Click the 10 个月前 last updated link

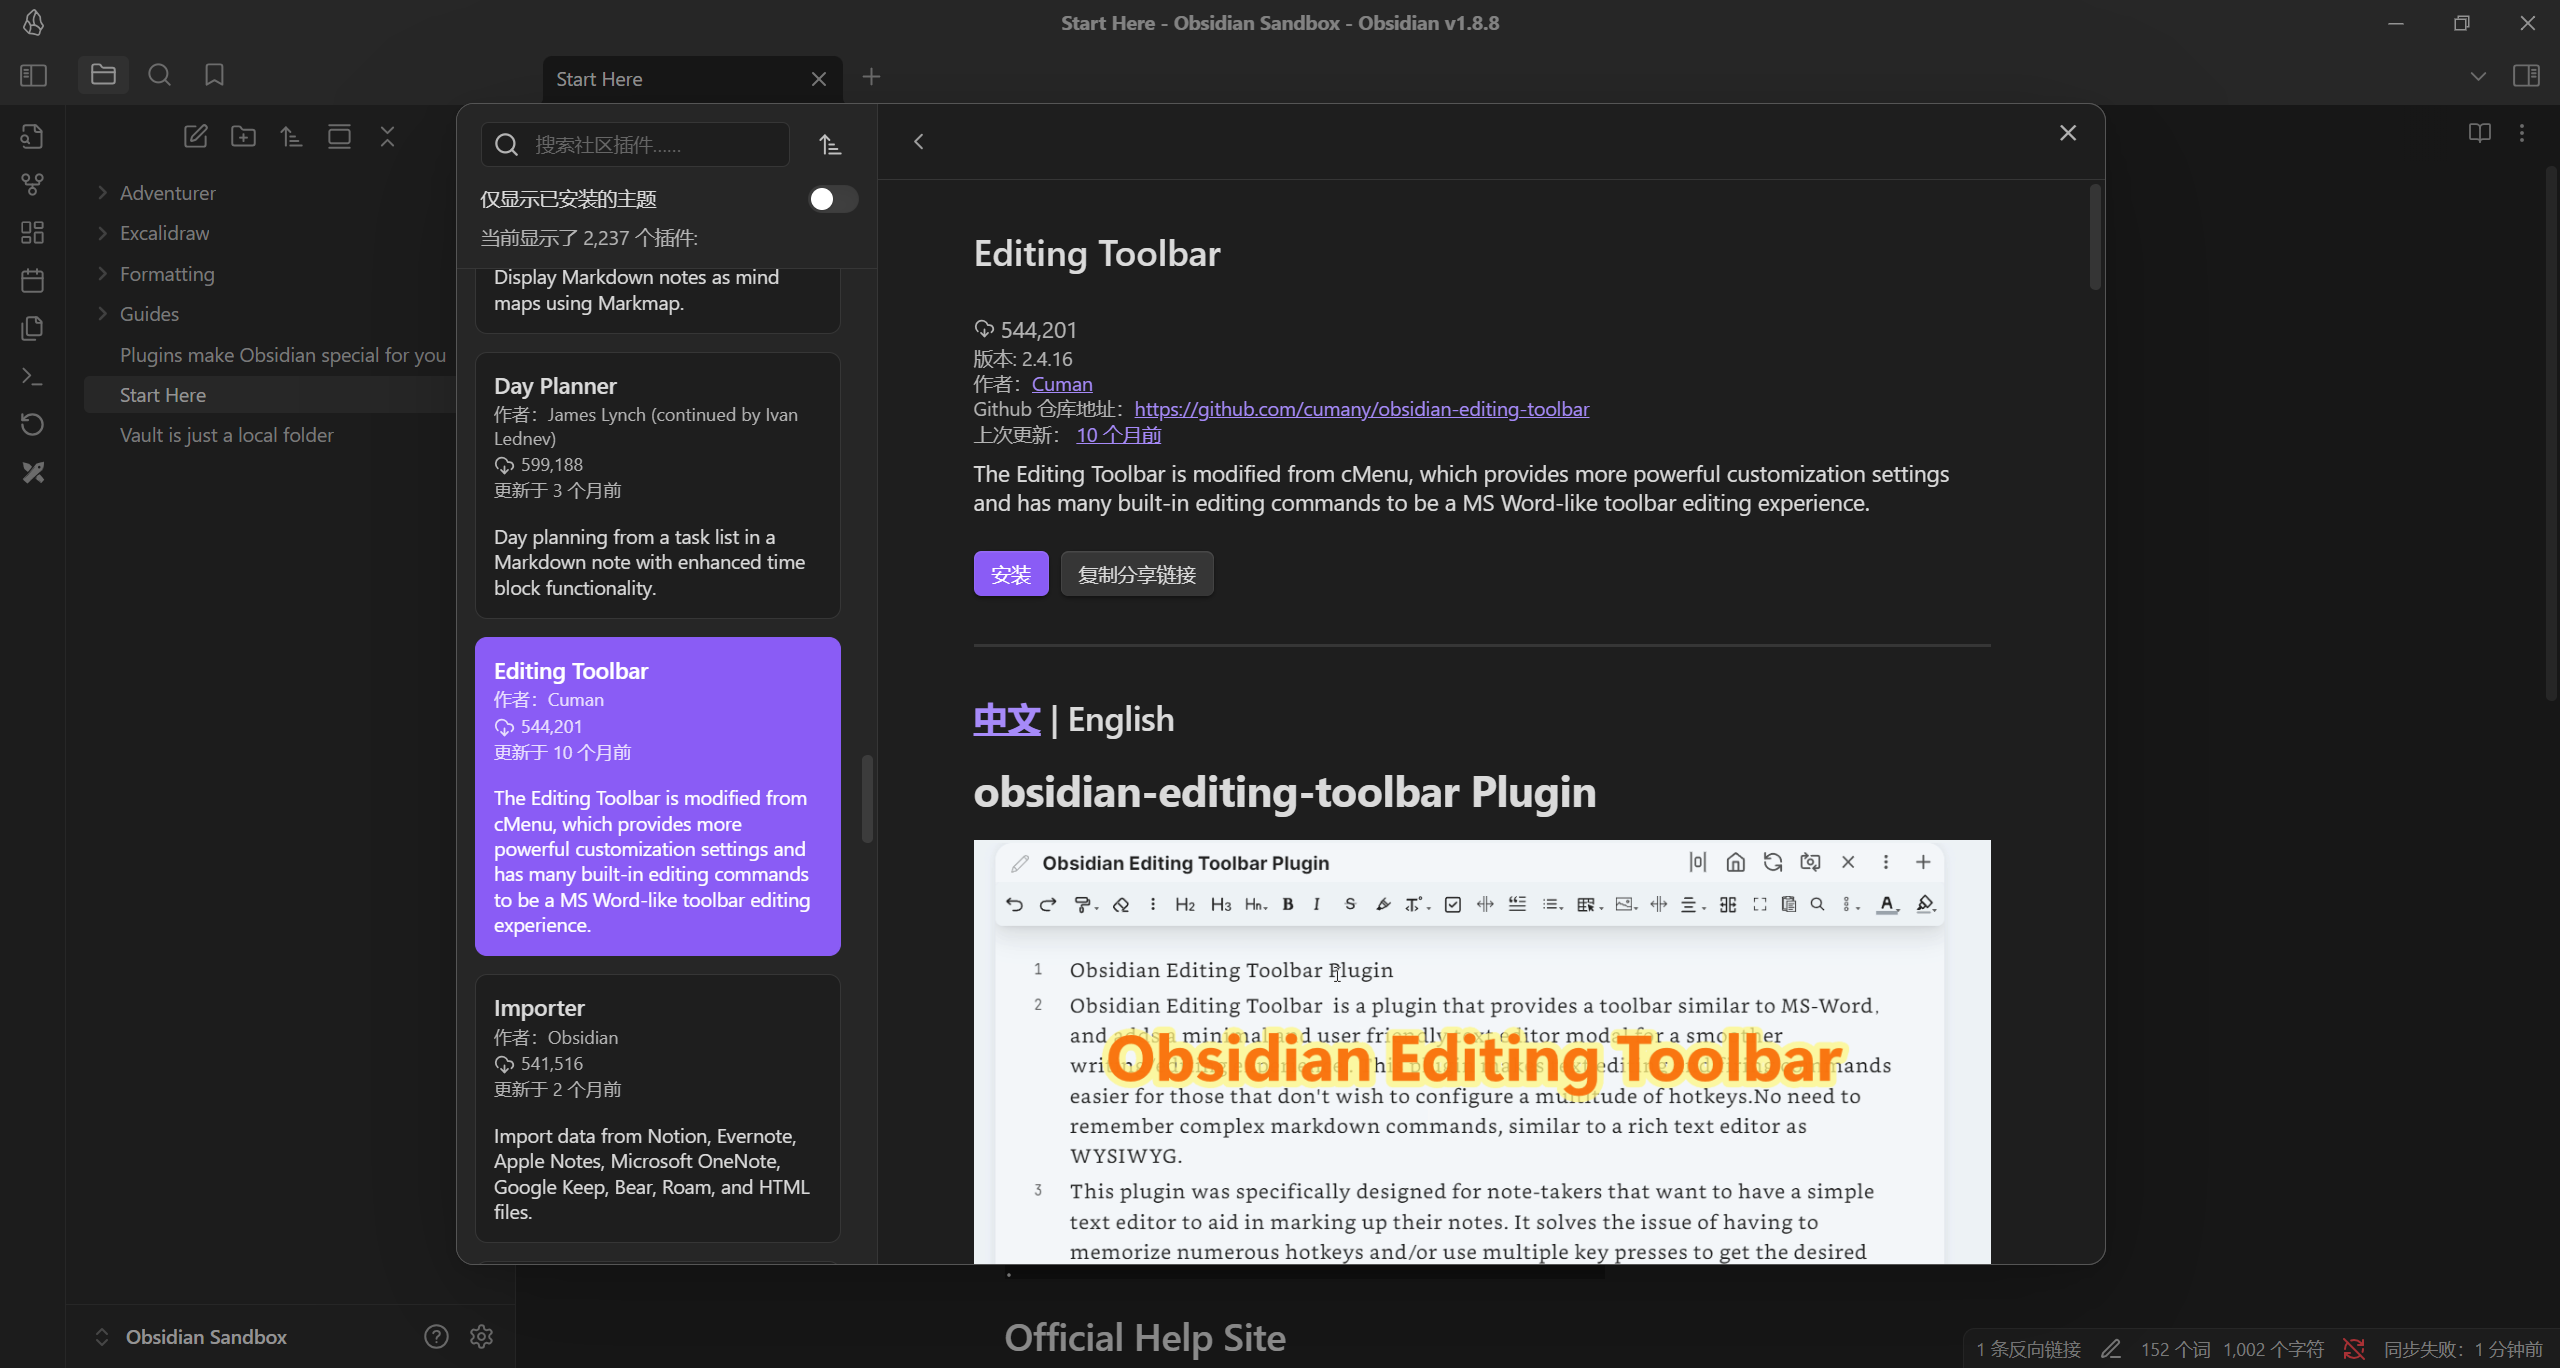[1118, 435]
